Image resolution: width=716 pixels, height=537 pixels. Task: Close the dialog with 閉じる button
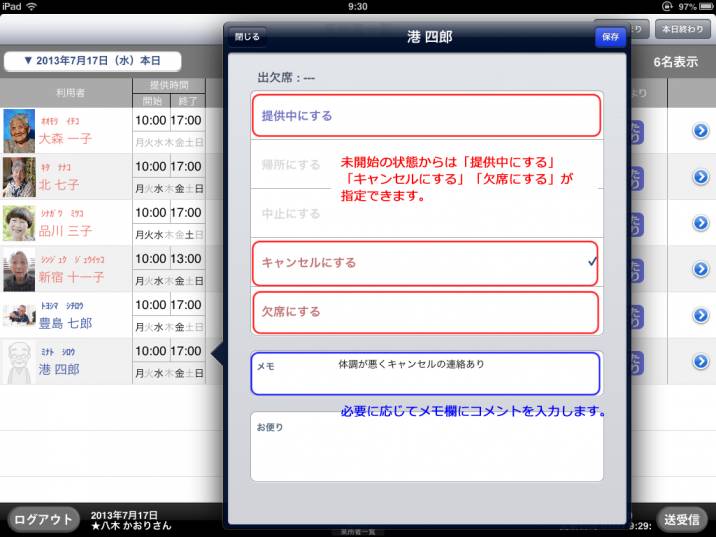click(246, 37)
